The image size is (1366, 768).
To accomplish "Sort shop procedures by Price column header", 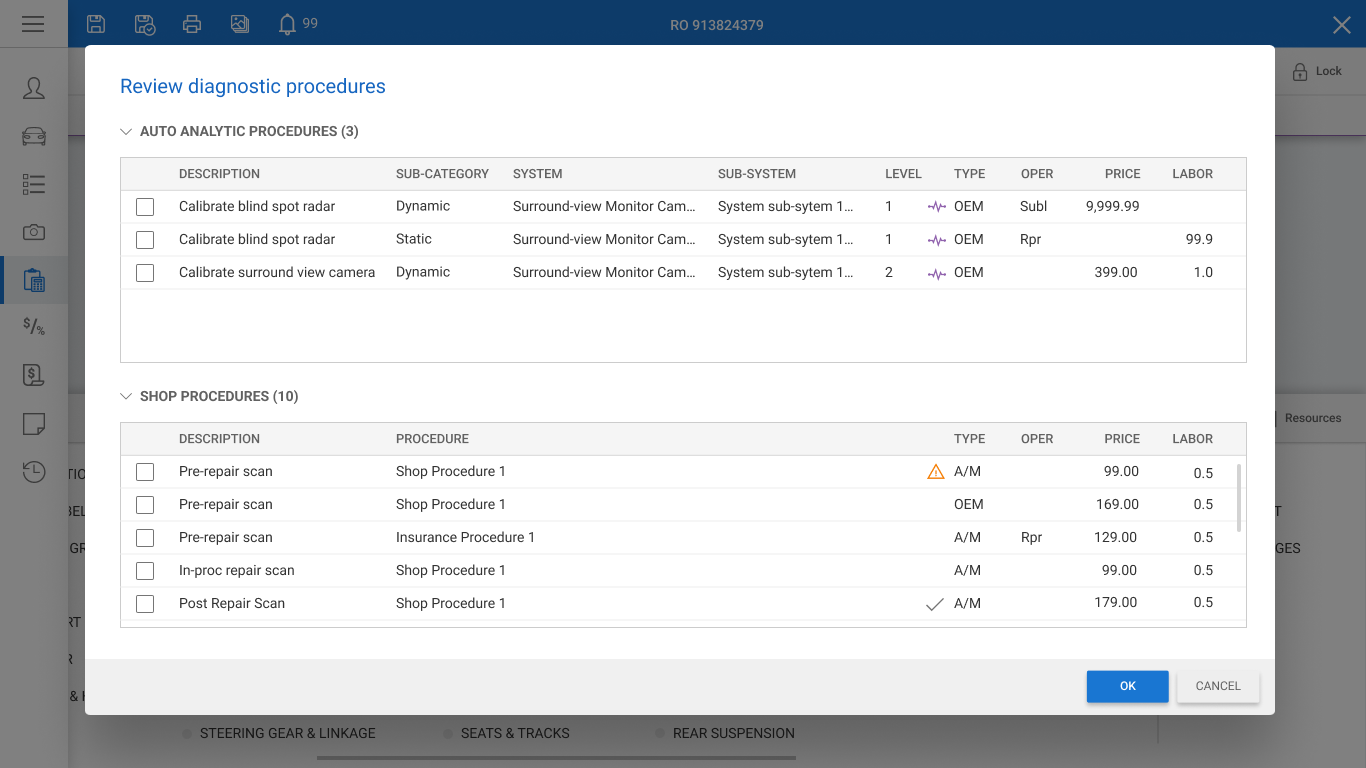I will tap(1122, 439).
